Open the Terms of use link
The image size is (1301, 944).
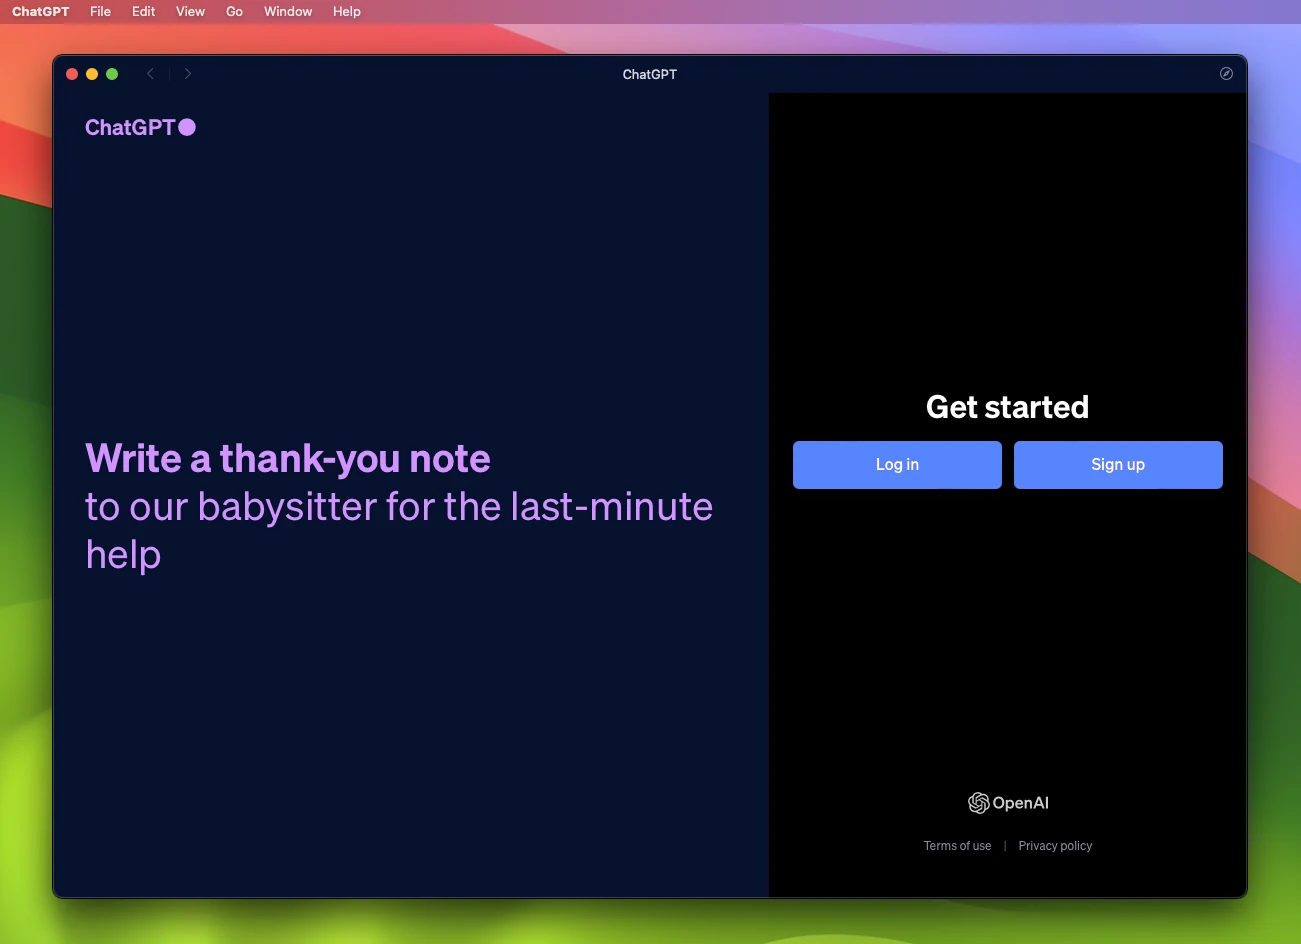click(x=957, y=845)
